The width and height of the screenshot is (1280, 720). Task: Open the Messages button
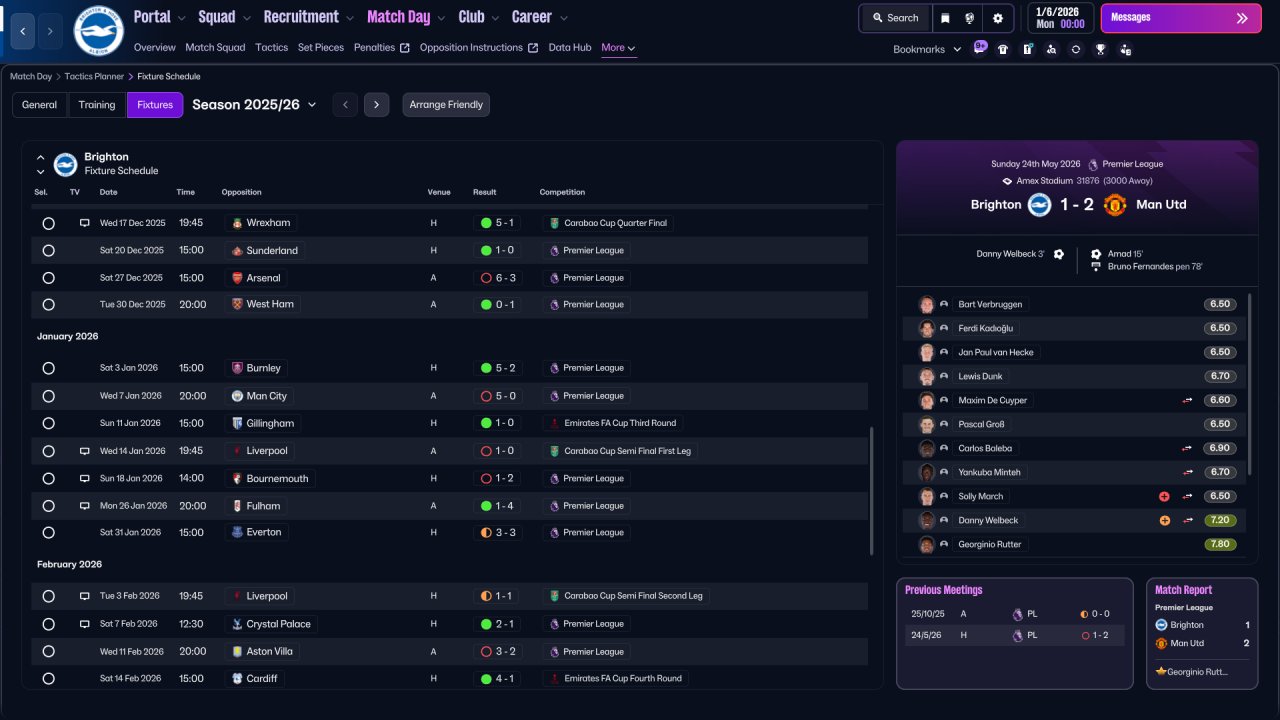(x=1181, y=18)
